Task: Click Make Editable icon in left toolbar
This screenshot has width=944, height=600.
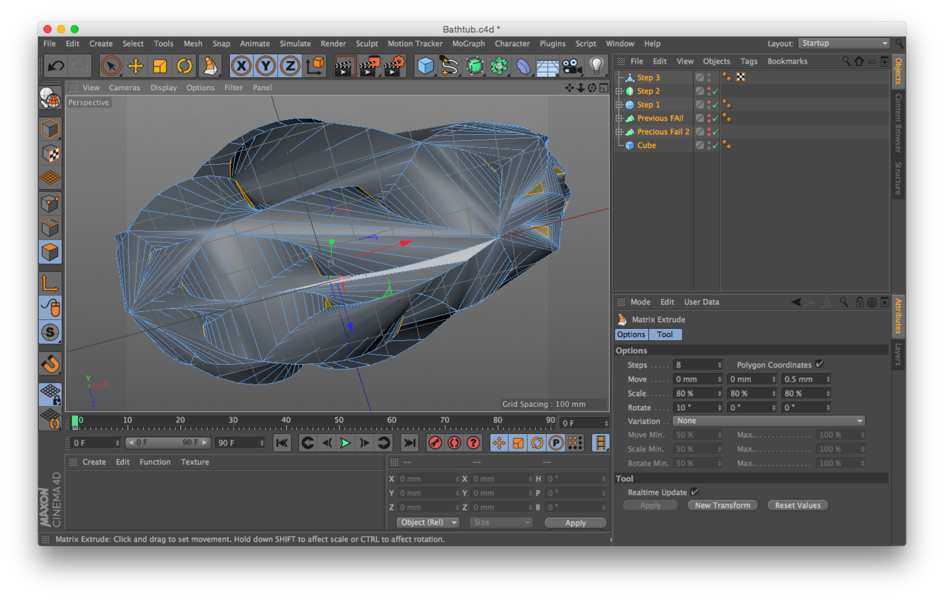Action: (51, 97)
